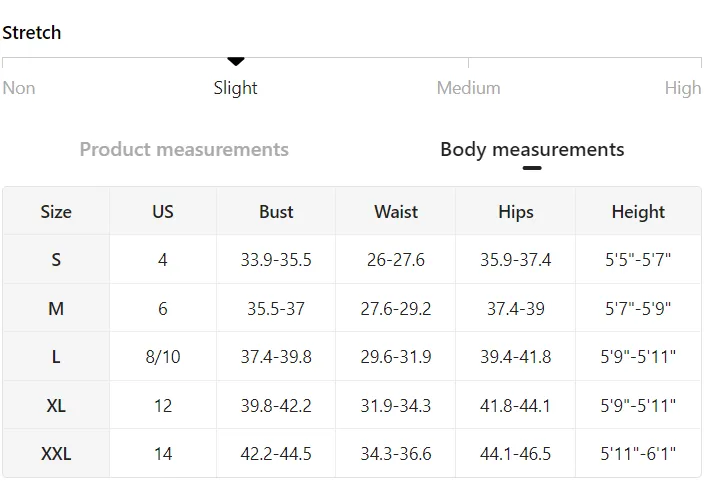Click the Hips column header
The width and height of the screenshot is (707, 496).
[x=516, y=211]
